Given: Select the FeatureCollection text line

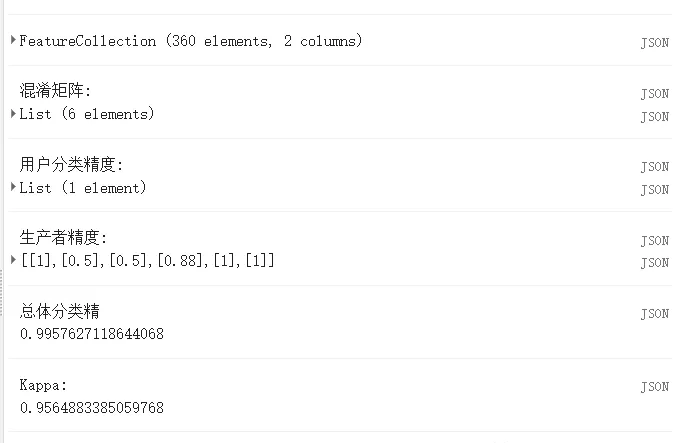Looking at the screenshot, I should tap(191, 41).
